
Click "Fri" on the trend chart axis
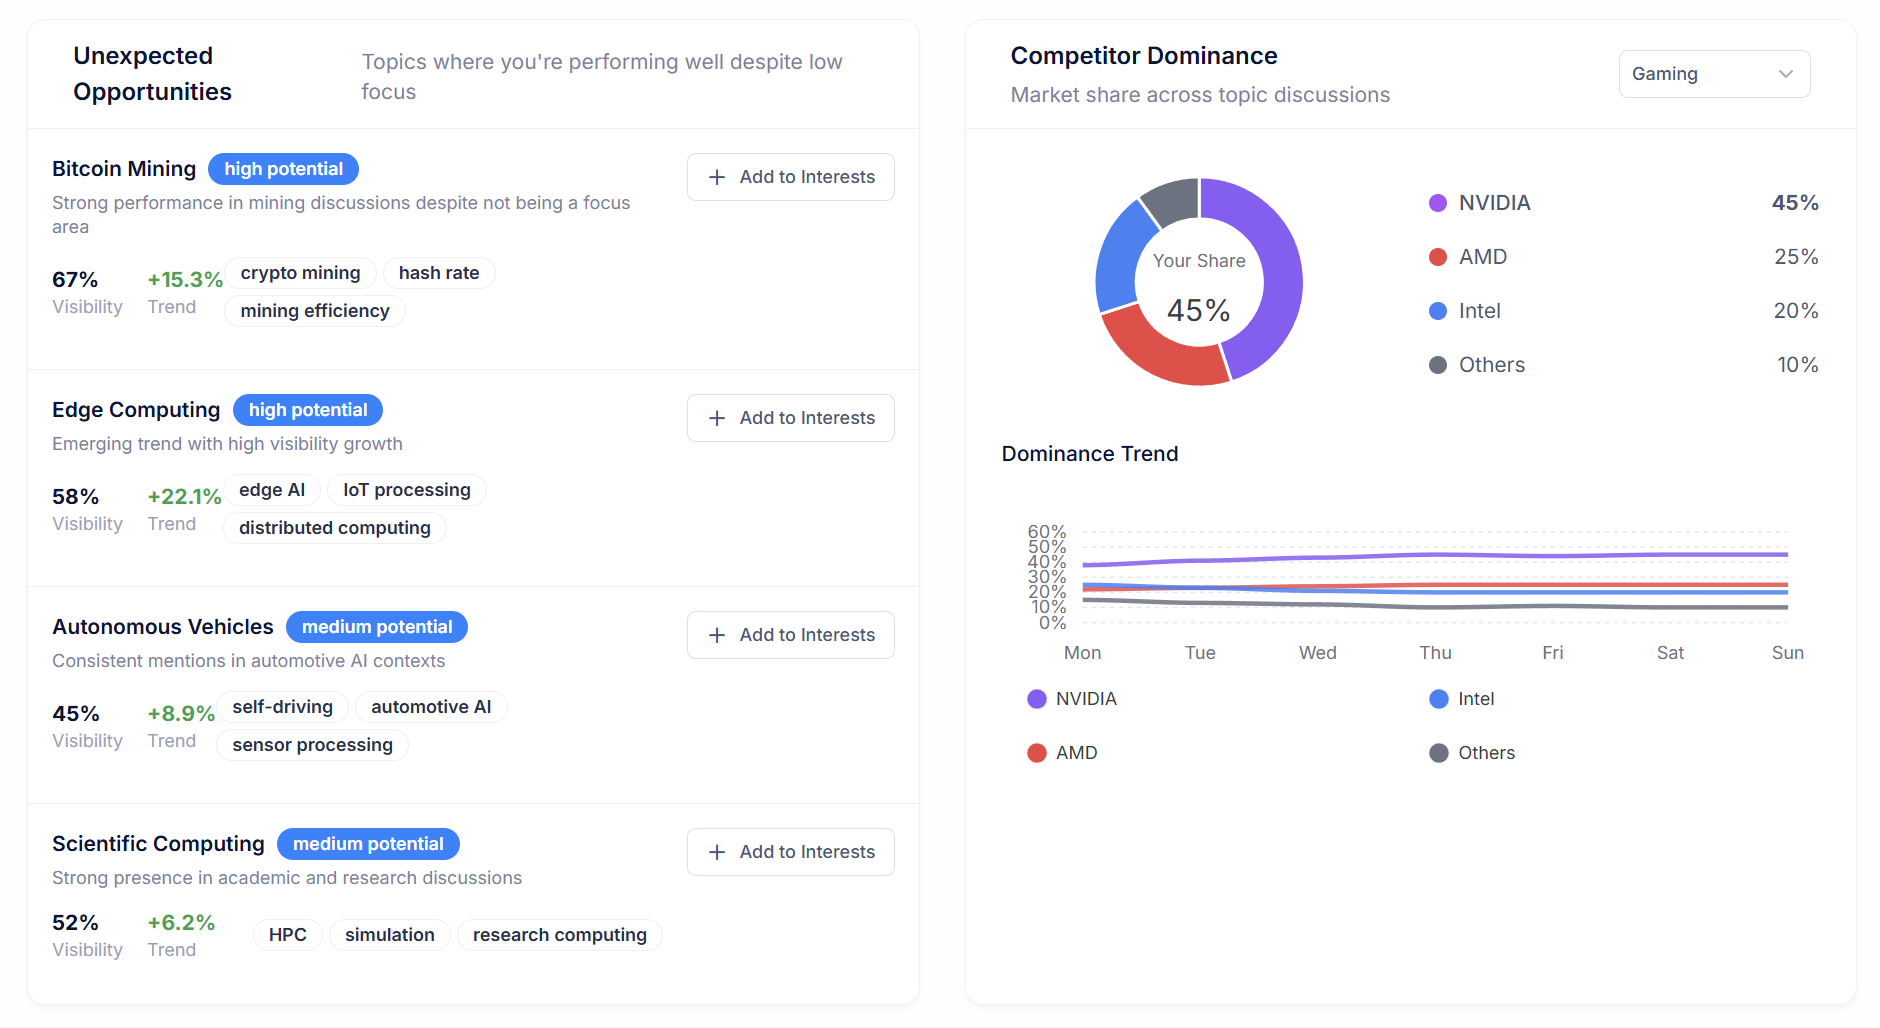click(1553, 653)
